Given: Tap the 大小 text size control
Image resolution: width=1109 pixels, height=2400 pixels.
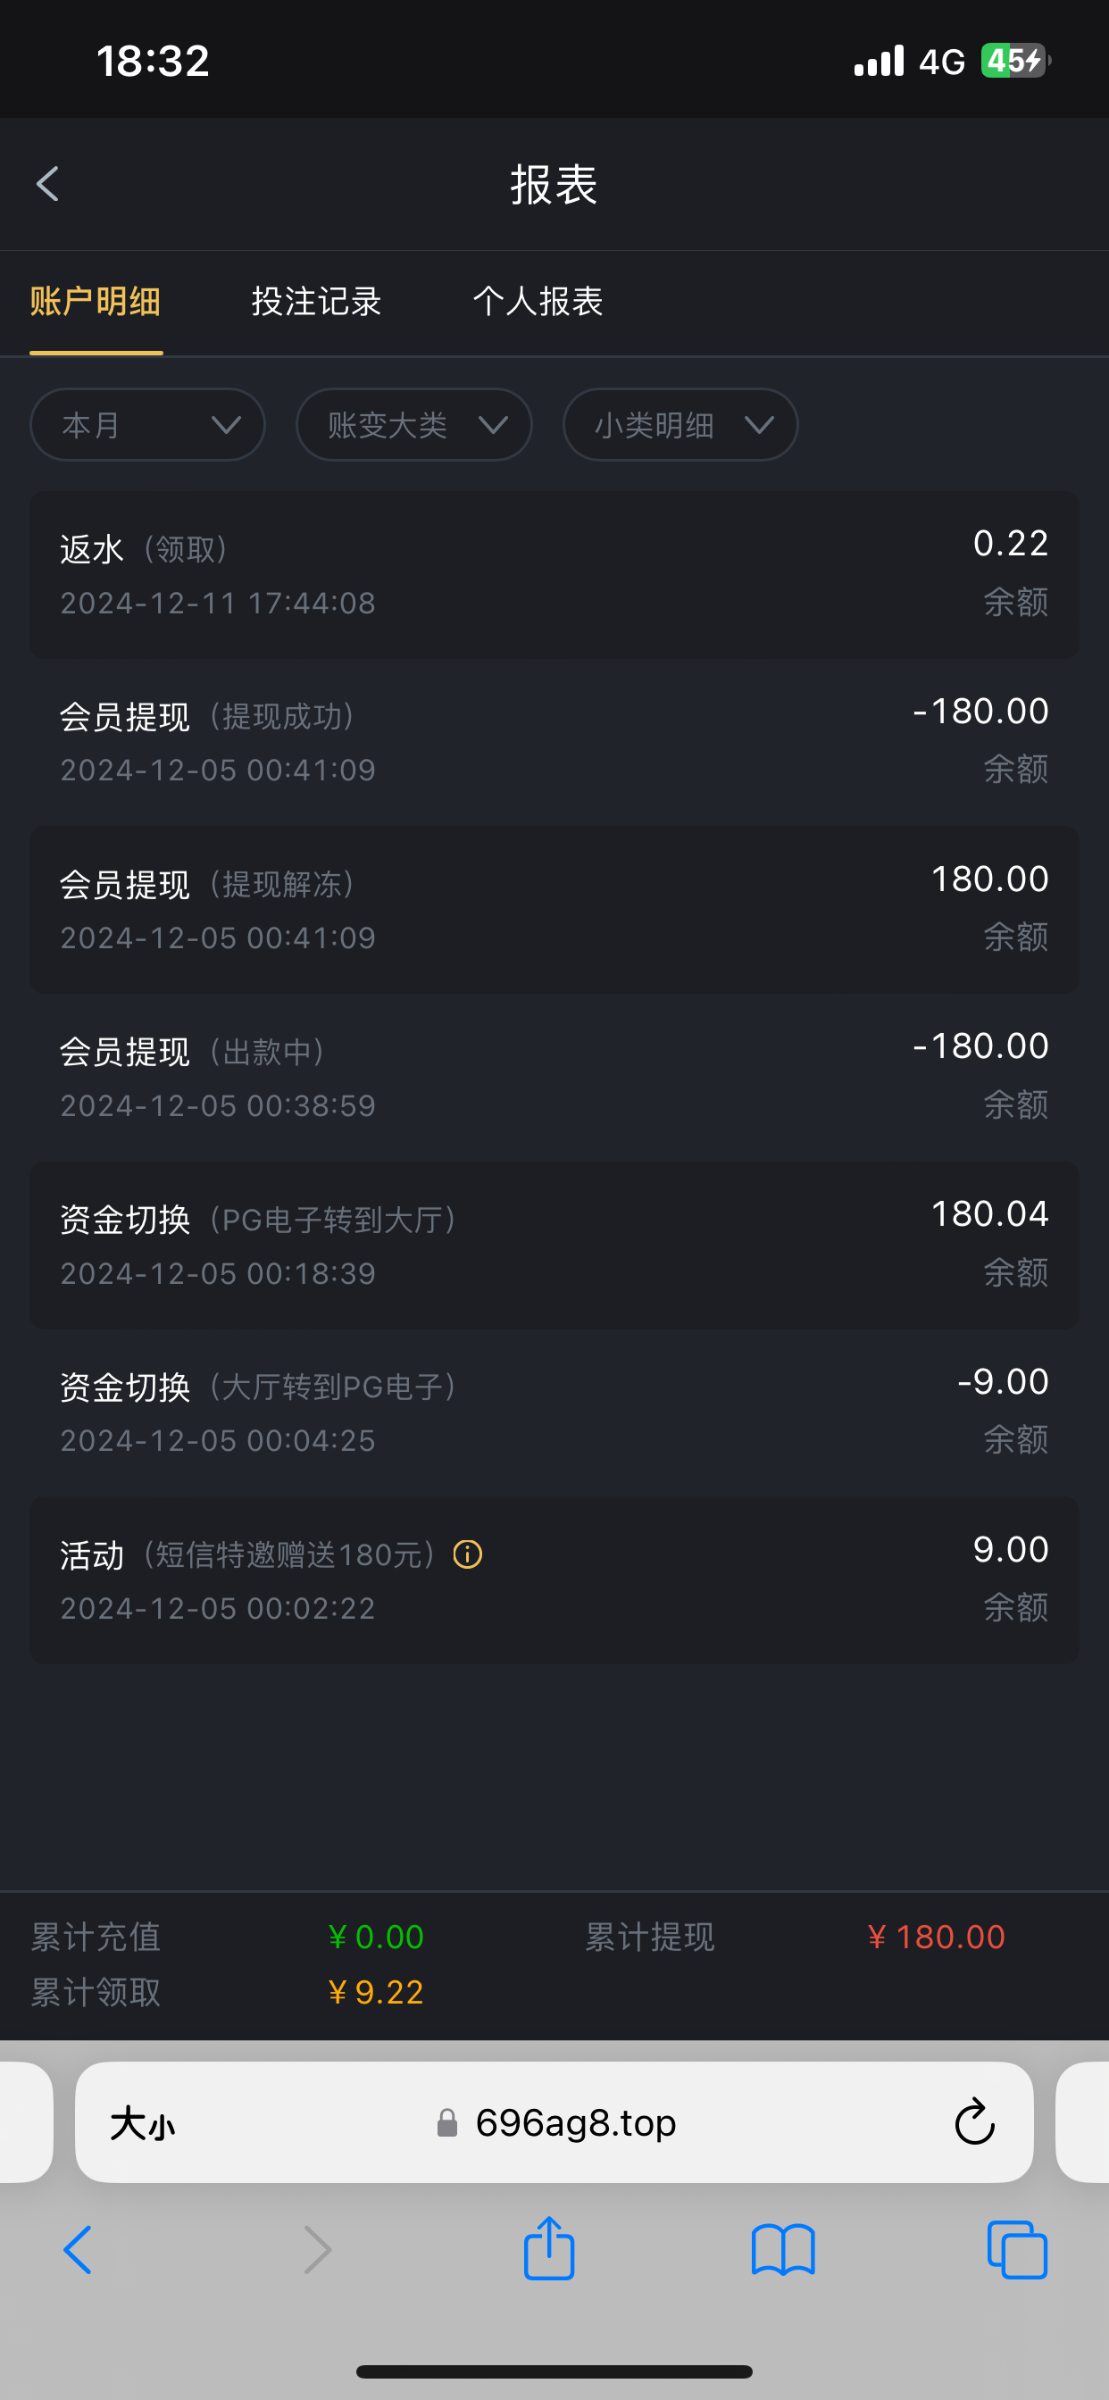Looking at the screenshot, I should point(142,2122).
